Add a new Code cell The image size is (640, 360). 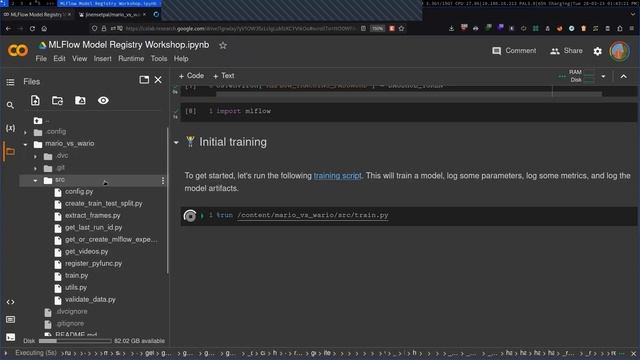coord(191,76)
